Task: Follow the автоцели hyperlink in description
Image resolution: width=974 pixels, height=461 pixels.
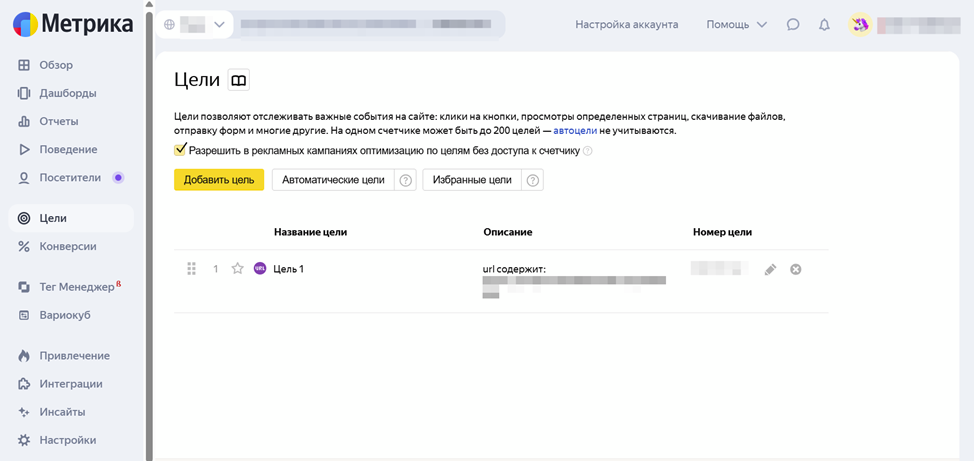Action: point(575,131)
